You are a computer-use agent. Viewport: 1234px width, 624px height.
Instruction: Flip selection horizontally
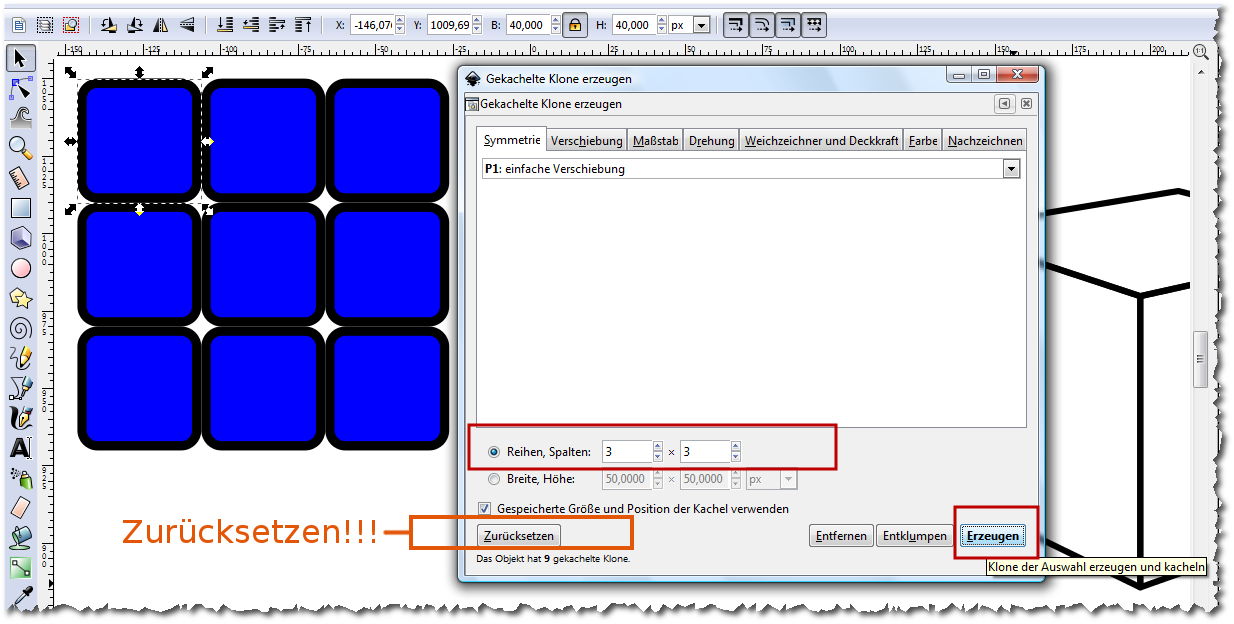click(x=160, y=24)
